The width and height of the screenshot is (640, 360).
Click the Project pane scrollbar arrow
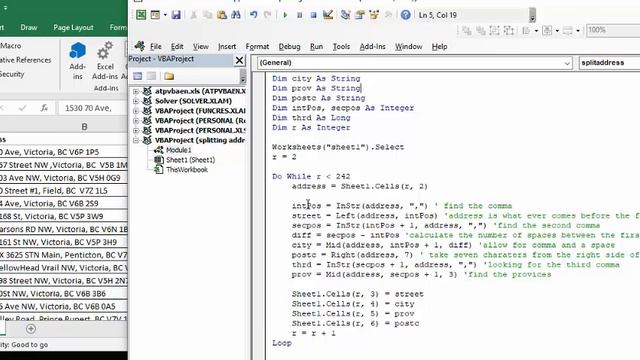[x=243, y=76]
